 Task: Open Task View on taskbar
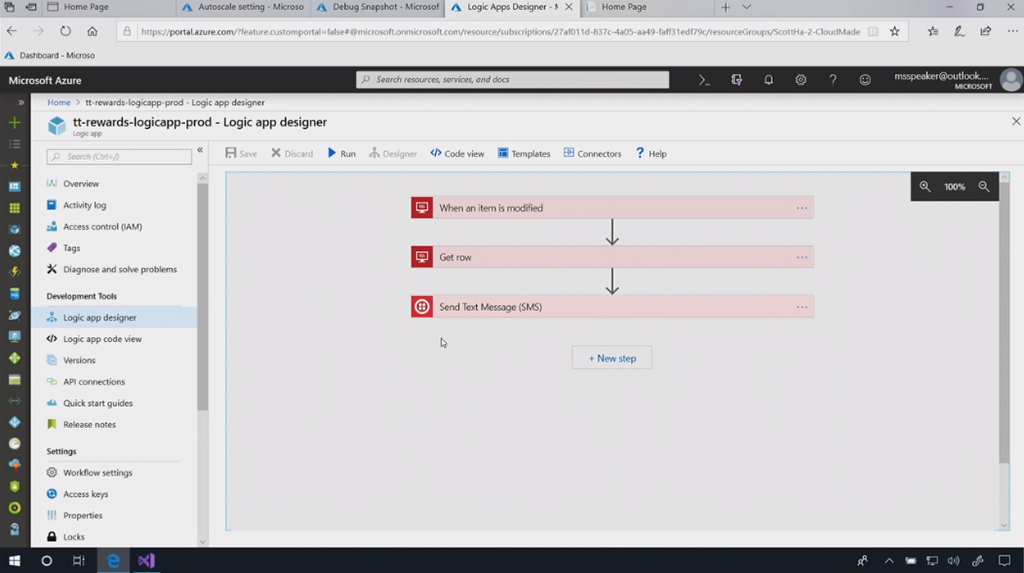click(x=79, y=561)
